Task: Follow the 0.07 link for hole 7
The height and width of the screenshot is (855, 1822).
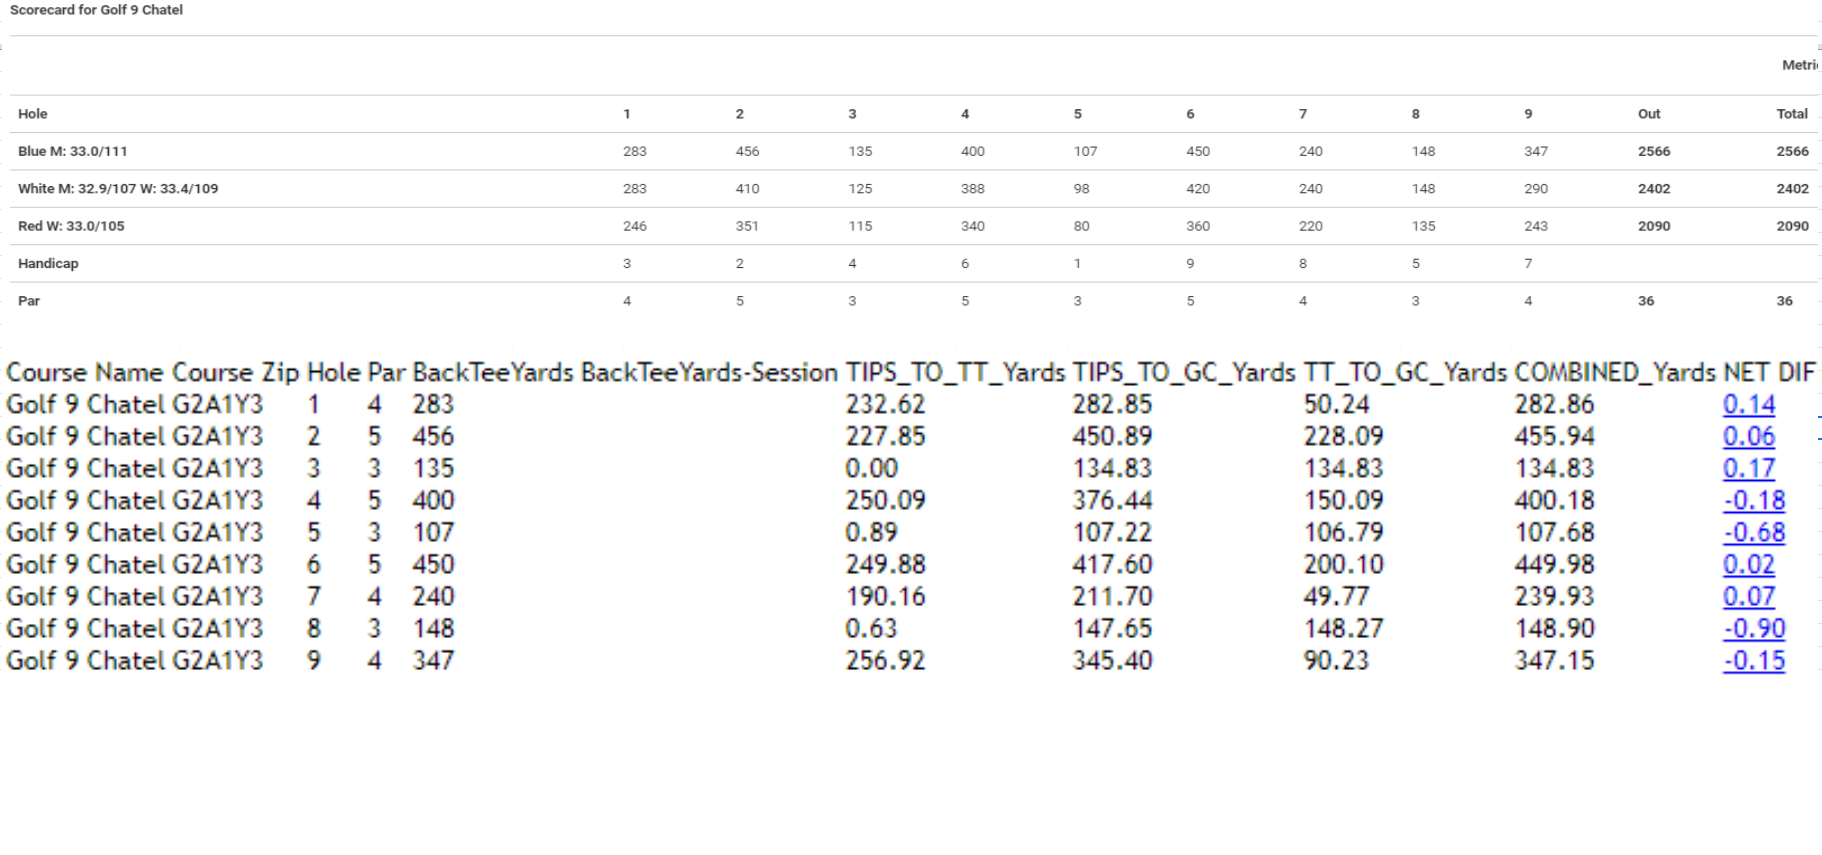Action: [x=1749, y=597]
